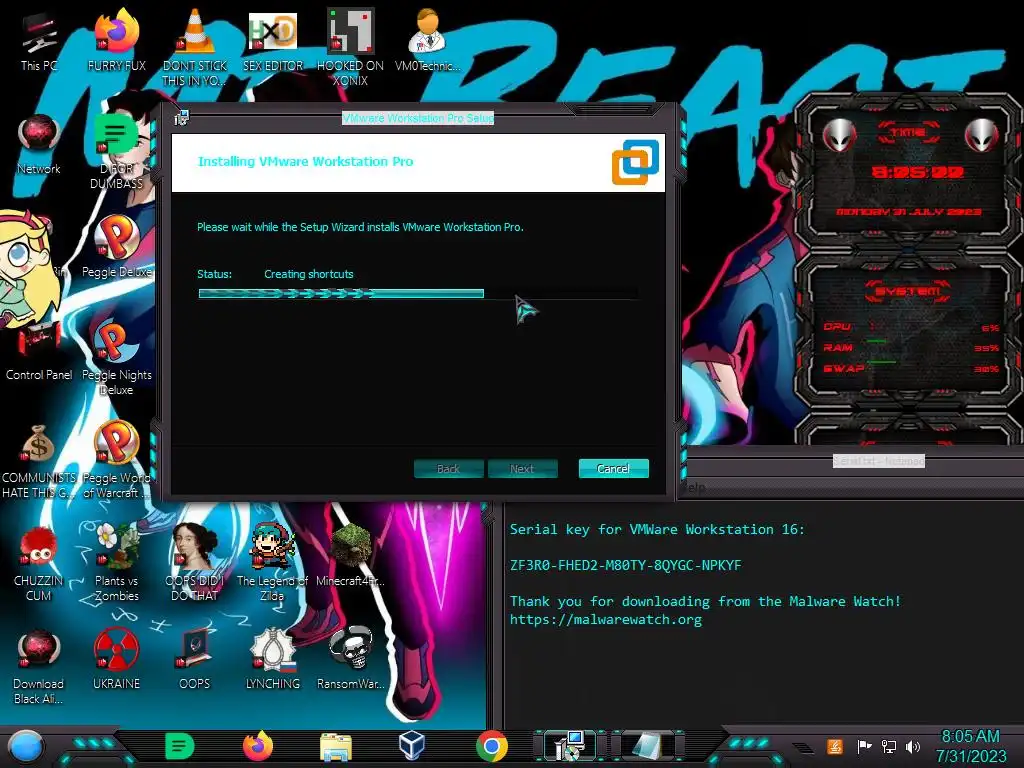Open The Legend of Zilda shortcut

click(x=272, y=563)
